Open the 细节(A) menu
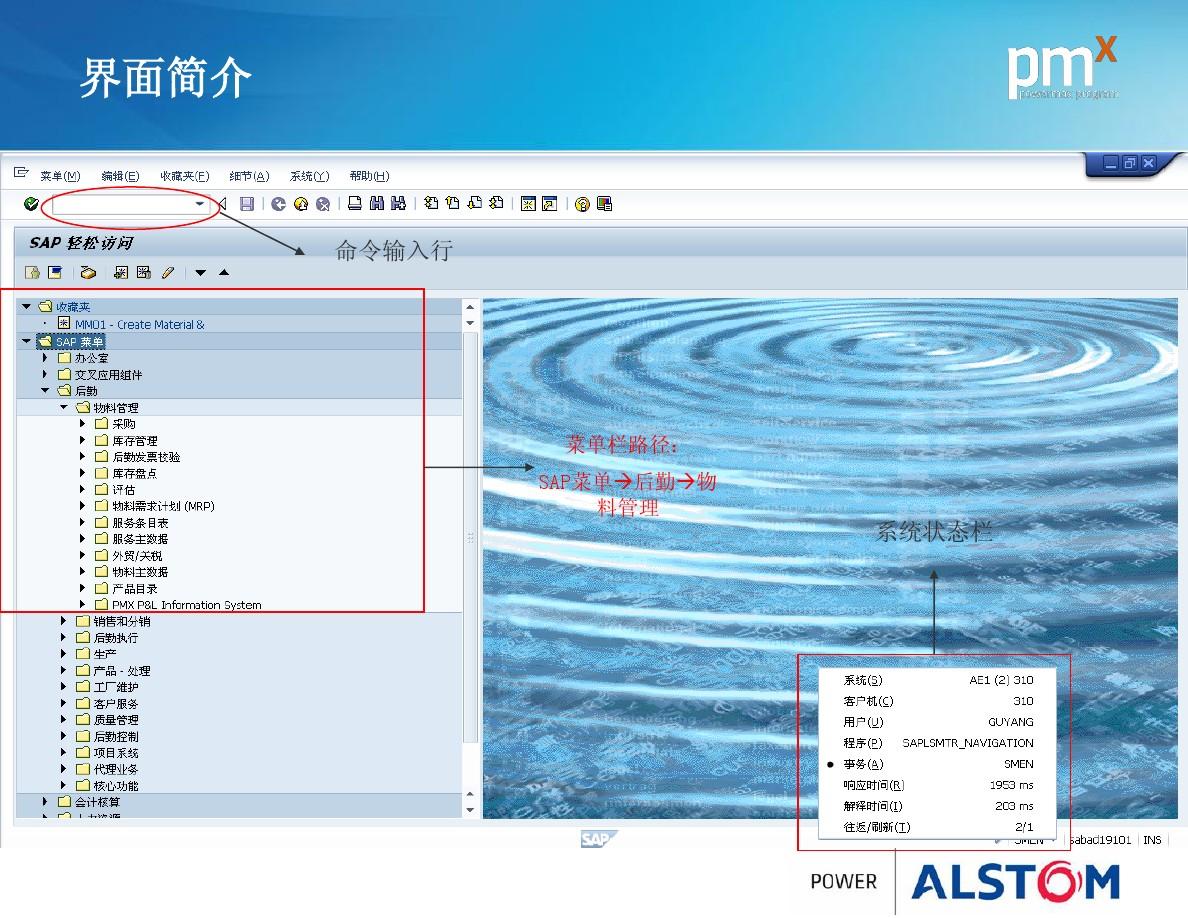Viewport: 1188px width, 918px height. tap(249, 176)
